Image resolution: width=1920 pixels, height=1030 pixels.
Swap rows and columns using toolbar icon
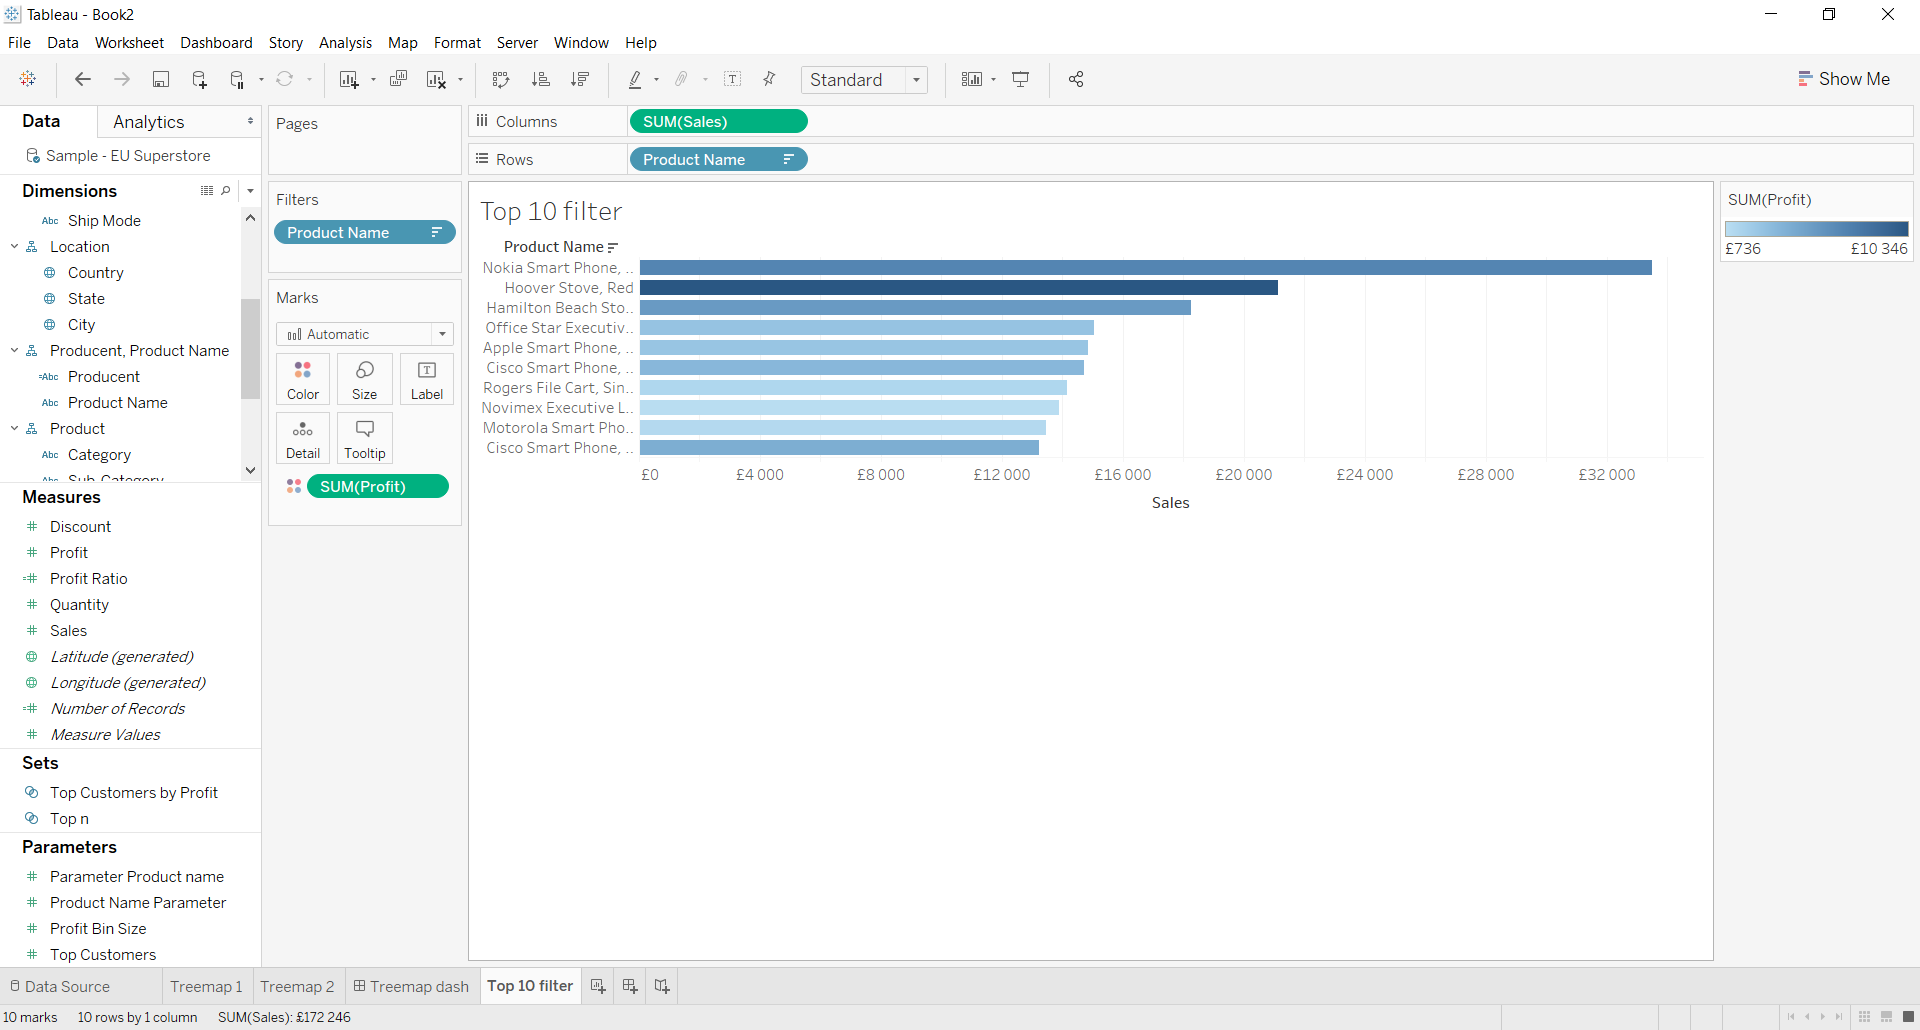[501, 80]
